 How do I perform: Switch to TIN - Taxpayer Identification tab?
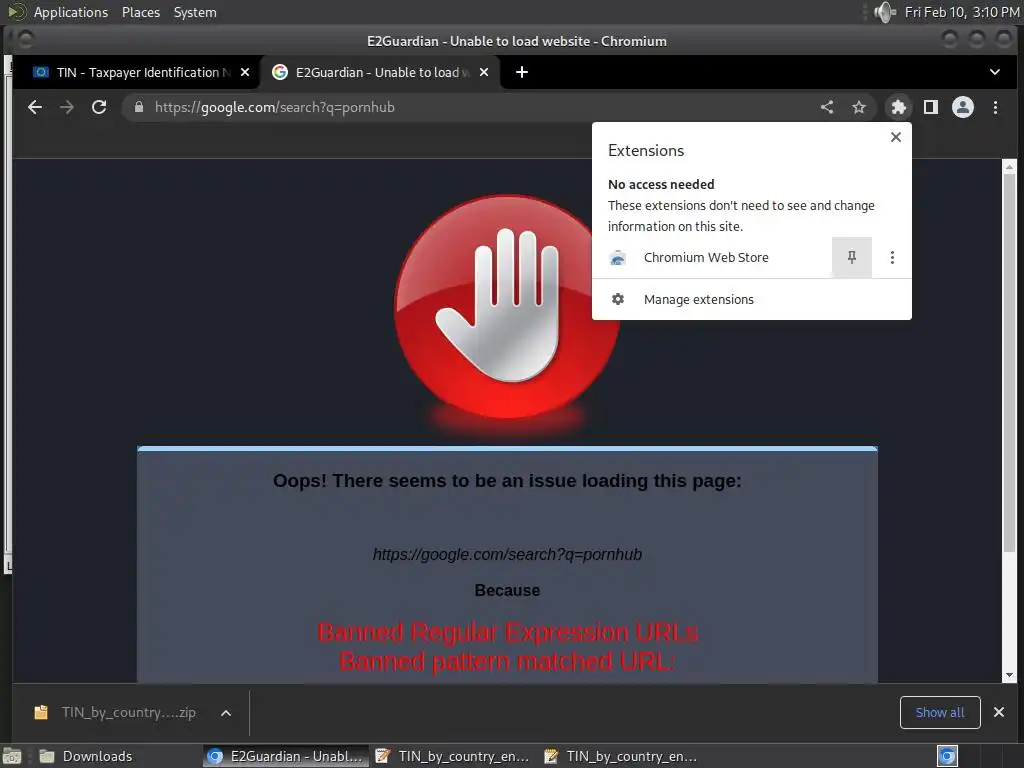pyautogui.click(x=136, y=72)
